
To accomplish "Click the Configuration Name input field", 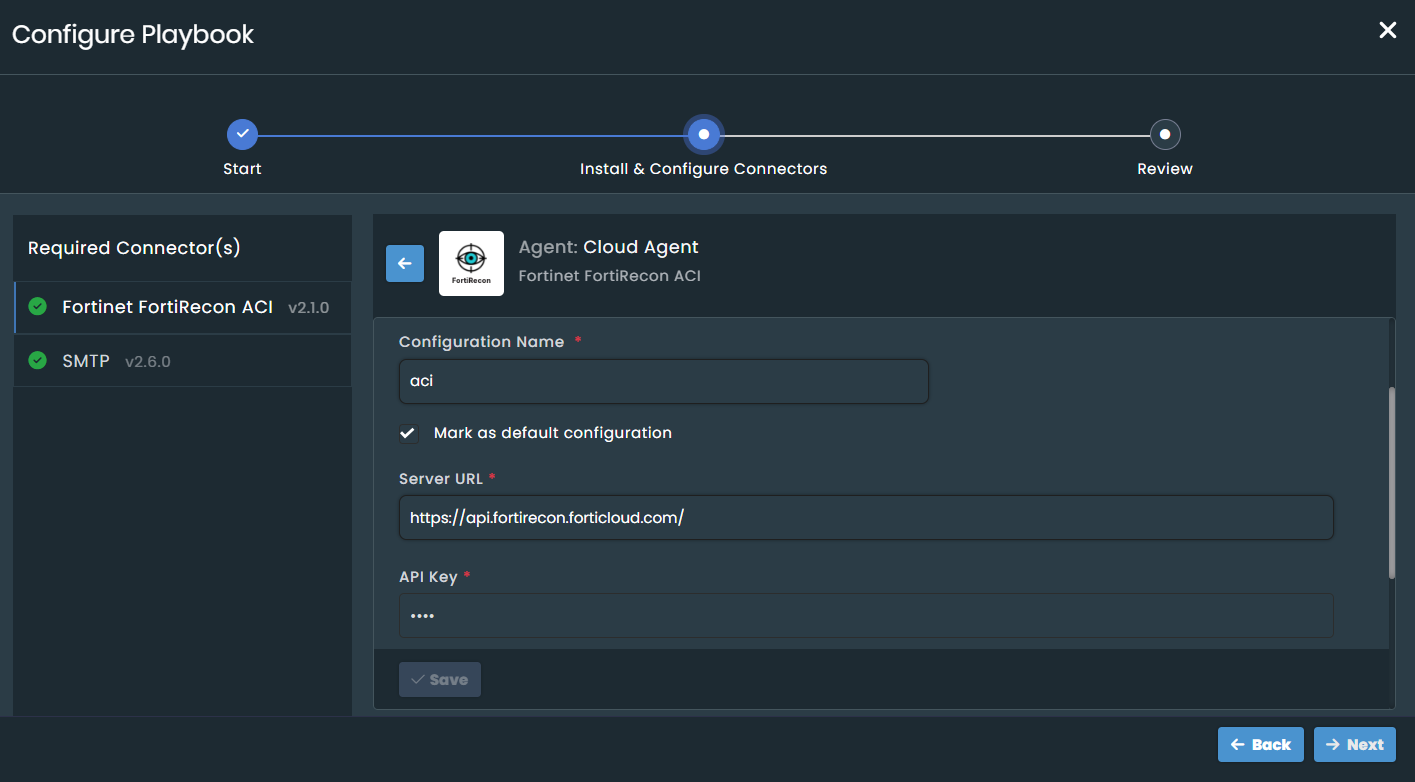I will 663,382.
